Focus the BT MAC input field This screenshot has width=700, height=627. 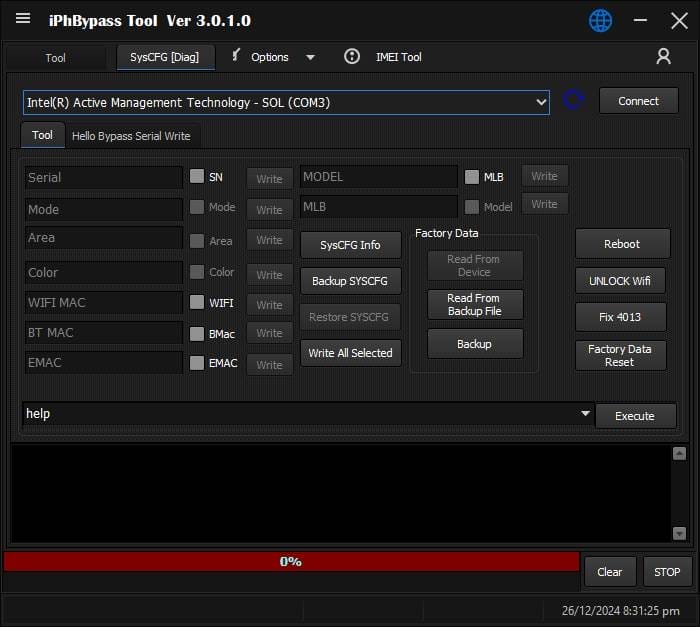point(104,333)
